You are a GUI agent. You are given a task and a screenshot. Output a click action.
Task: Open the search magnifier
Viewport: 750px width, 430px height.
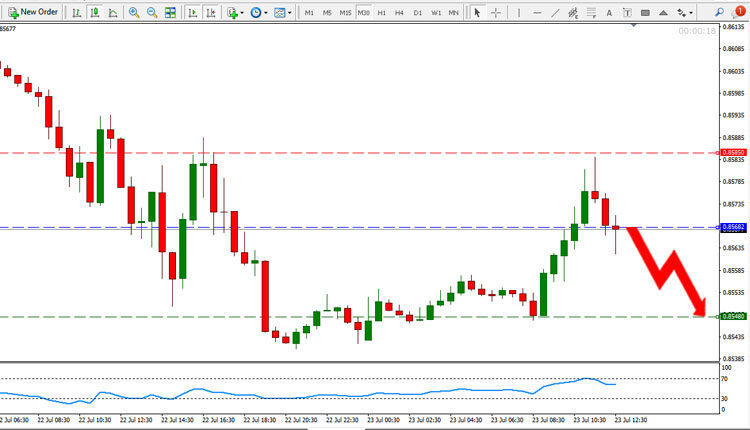click(719, 13)
